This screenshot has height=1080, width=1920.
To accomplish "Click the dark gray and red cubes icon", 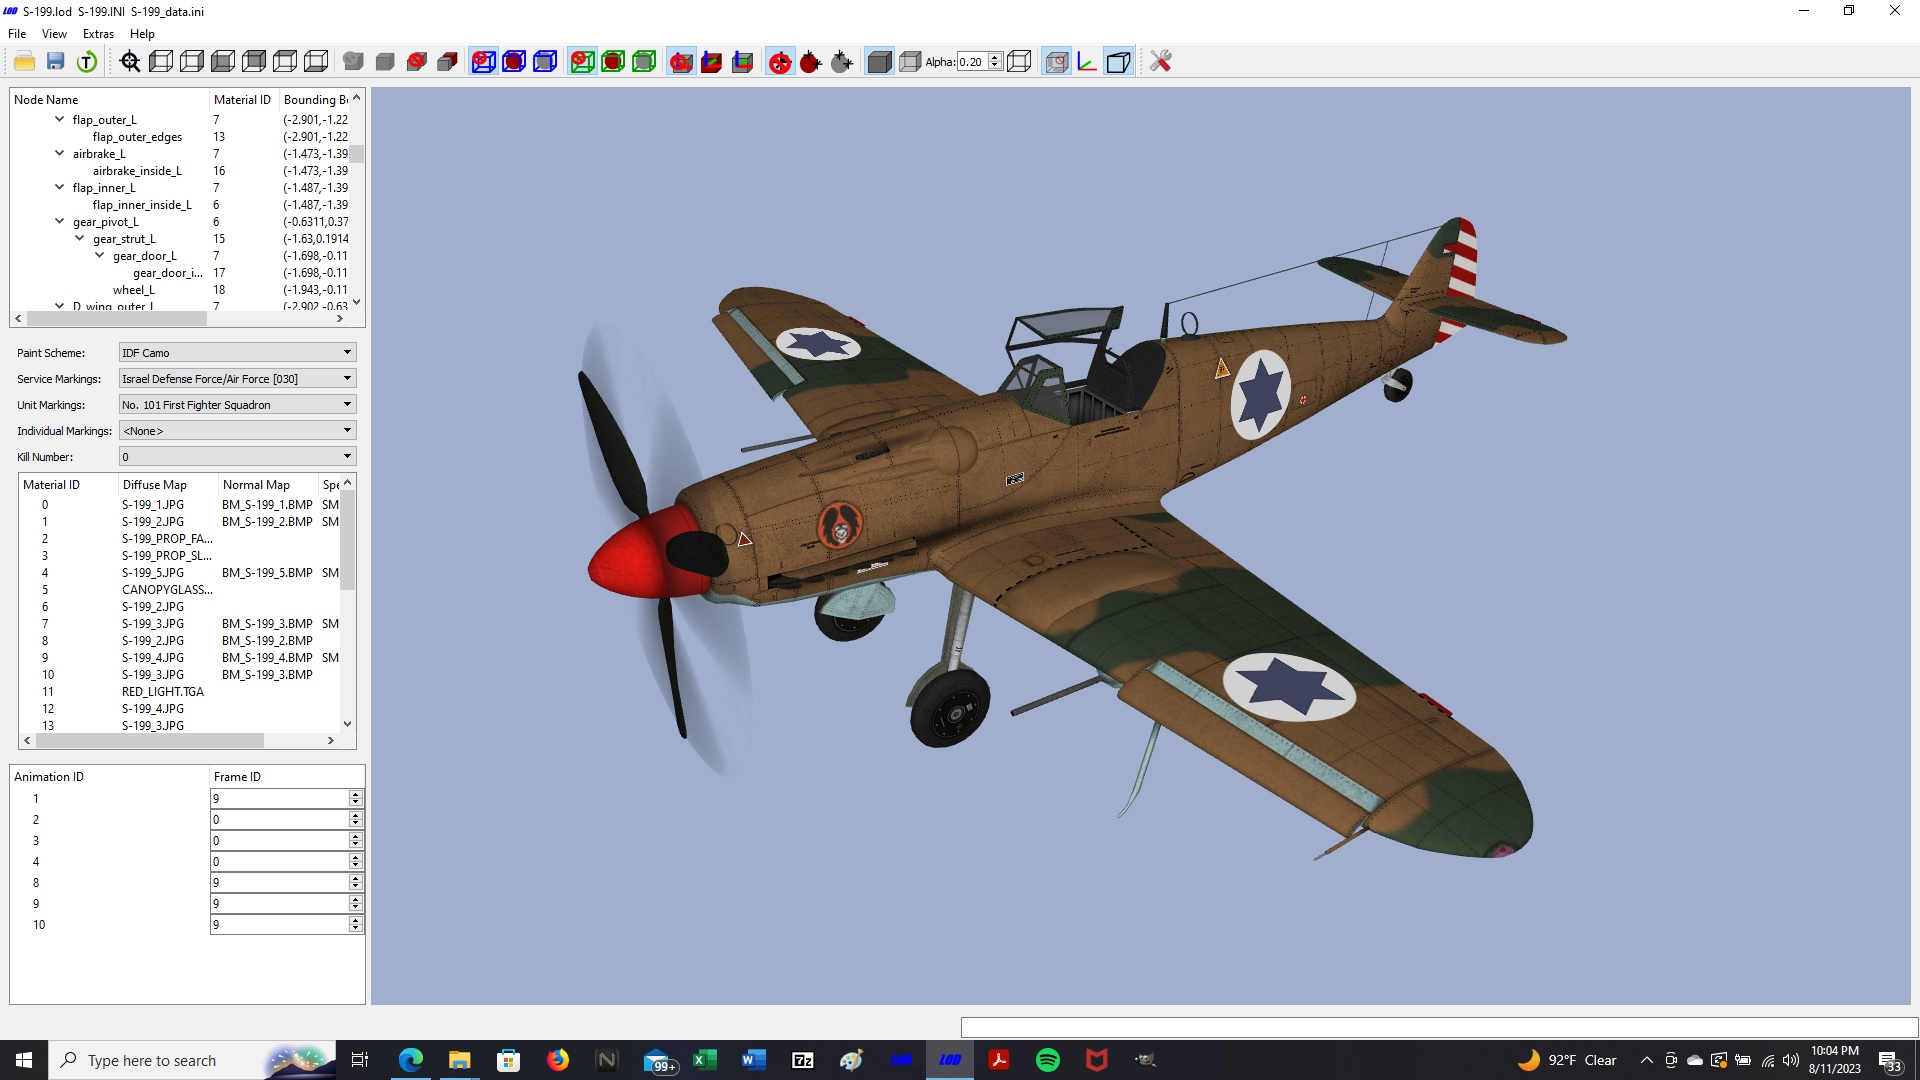I will [x=448, y=62].
